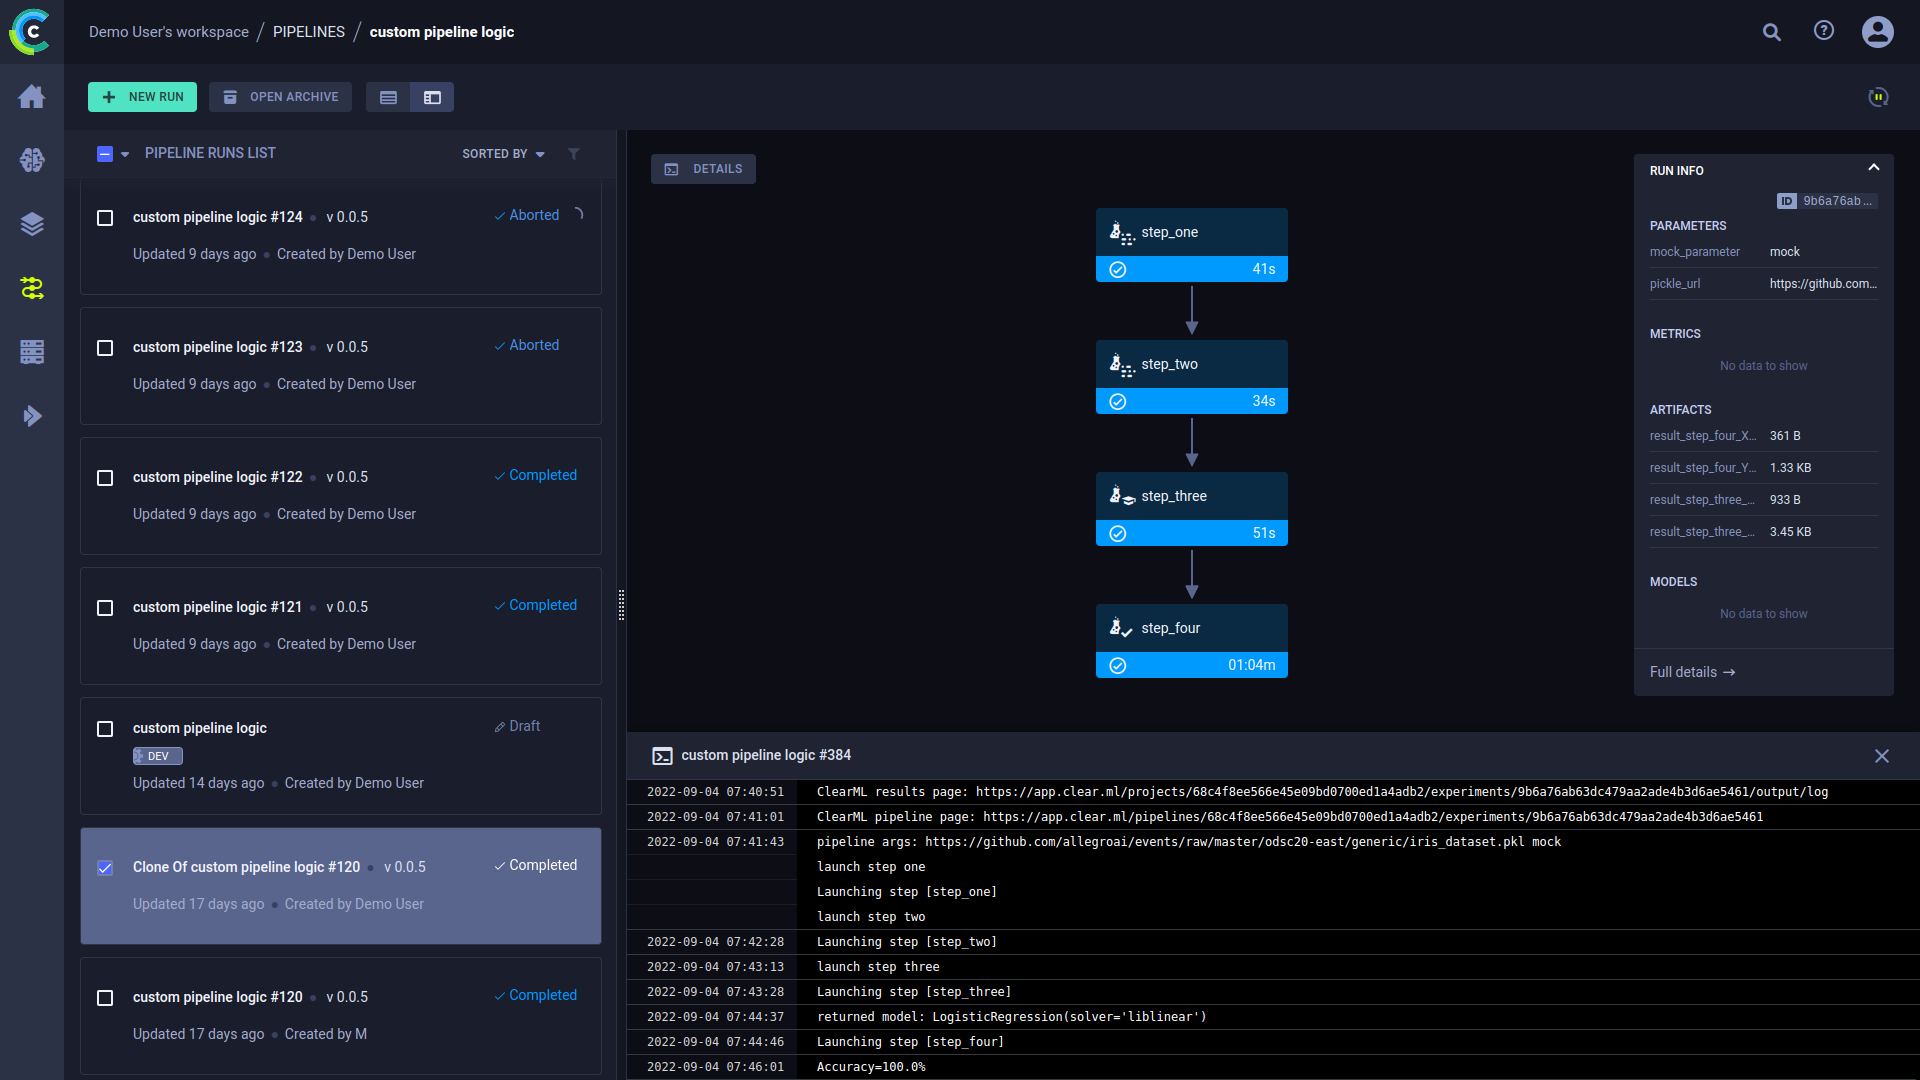Click the filter funnel icon in runs list header

(x=574, y=153)
